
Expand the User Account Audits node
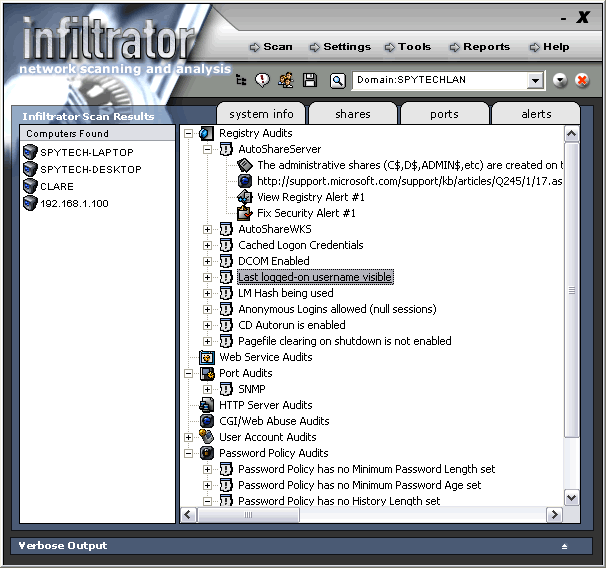coord(188,437)
